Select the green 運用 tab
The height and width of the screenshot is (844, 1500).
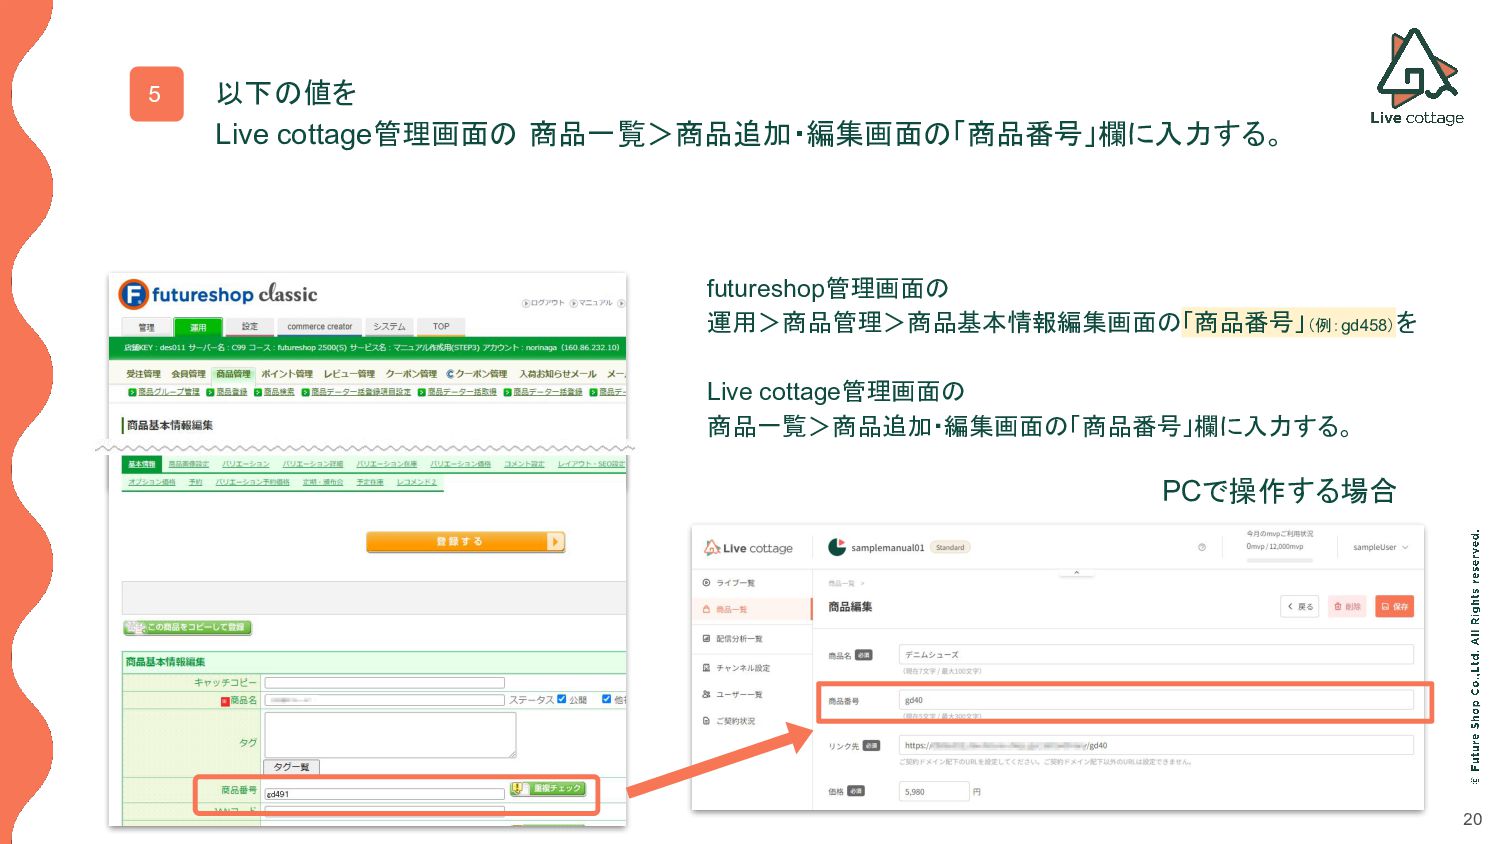point(198,327)
